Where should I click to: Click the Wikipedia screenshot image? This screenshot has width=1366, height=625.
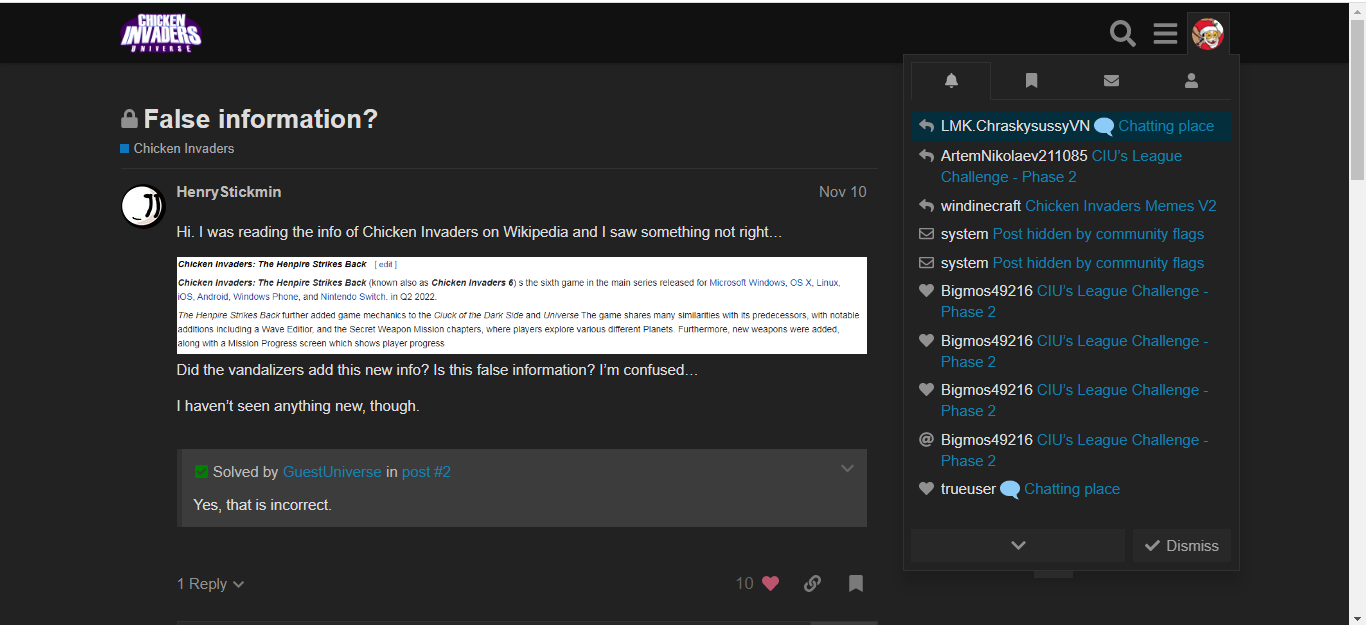pyautogui.click(x=521, y=305)
